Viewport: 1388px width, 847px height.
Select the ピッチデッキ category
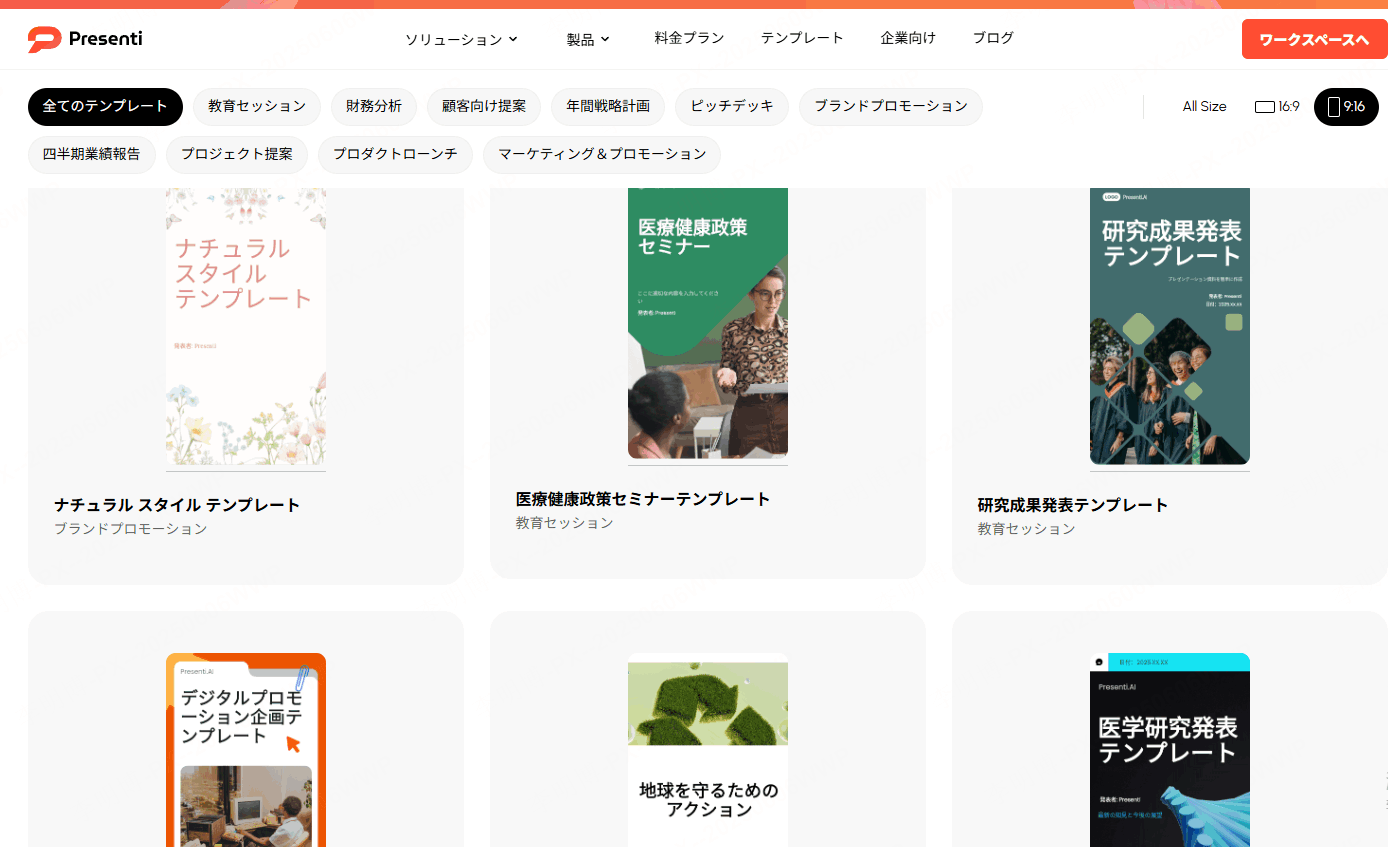732,107
